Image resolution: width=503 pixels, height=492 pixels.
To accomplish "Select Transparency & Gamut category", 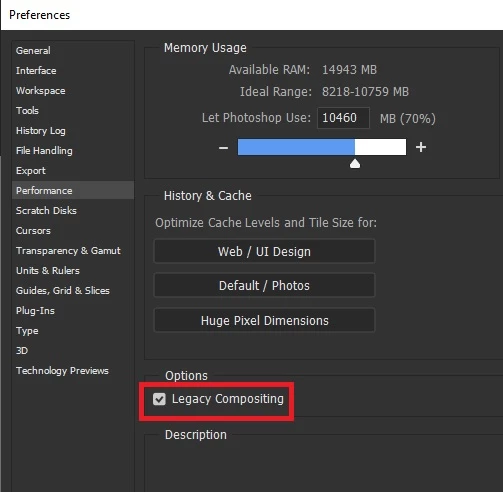I will coord(68,251).
